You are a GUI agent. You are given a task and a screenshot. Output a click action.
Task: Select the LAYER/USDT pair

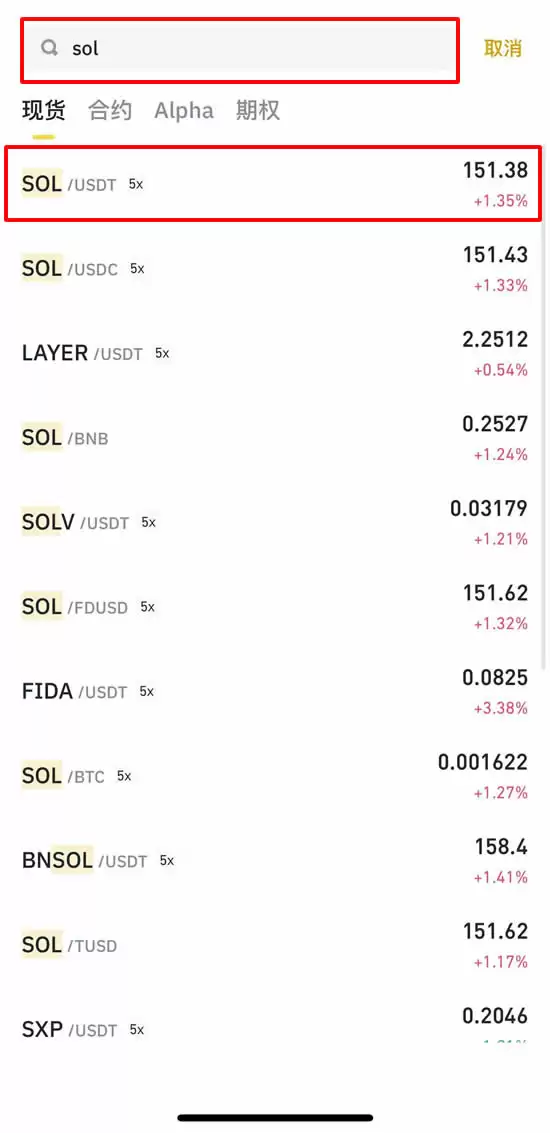[275, 353]
